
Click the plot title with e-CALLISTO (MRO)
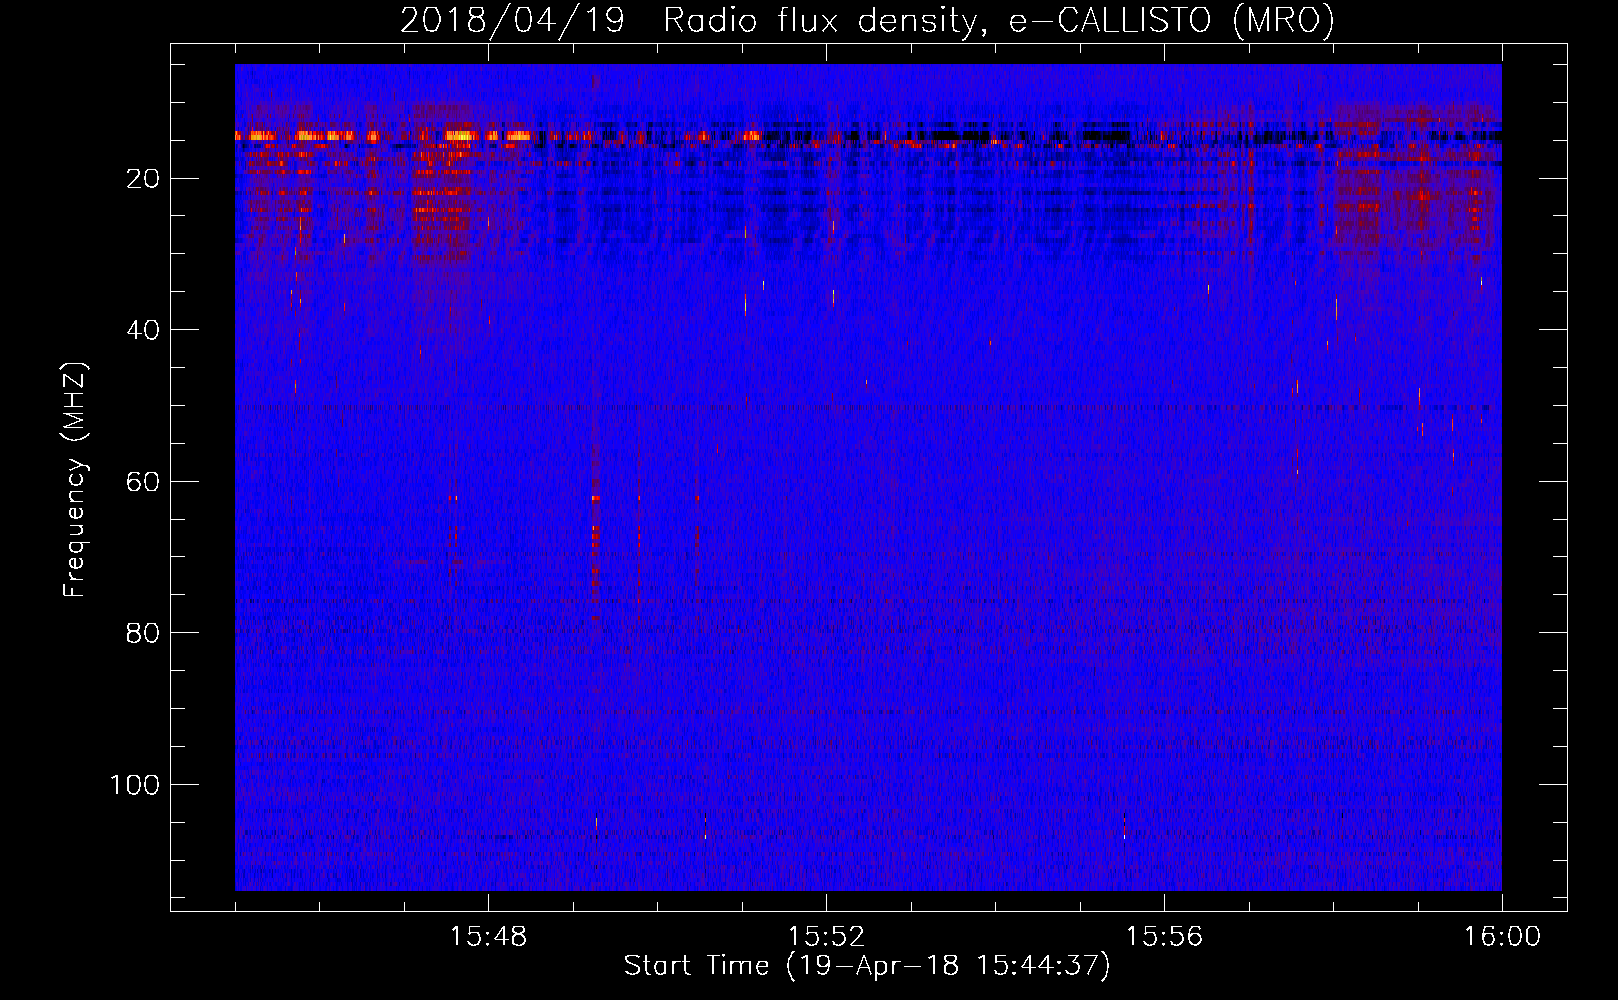(x=867, y=20)
